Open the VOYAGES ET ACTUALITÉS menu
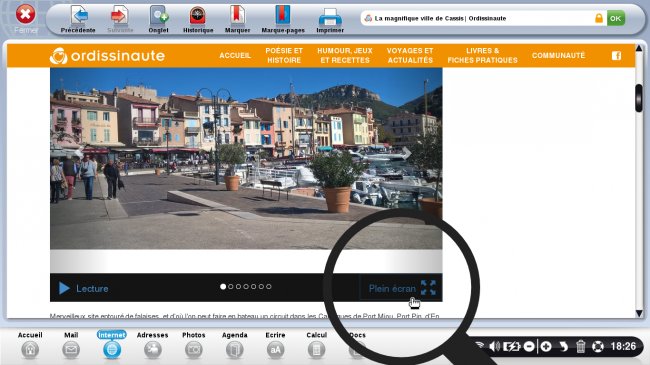This screenshot has height=365, width=650. 410,55
